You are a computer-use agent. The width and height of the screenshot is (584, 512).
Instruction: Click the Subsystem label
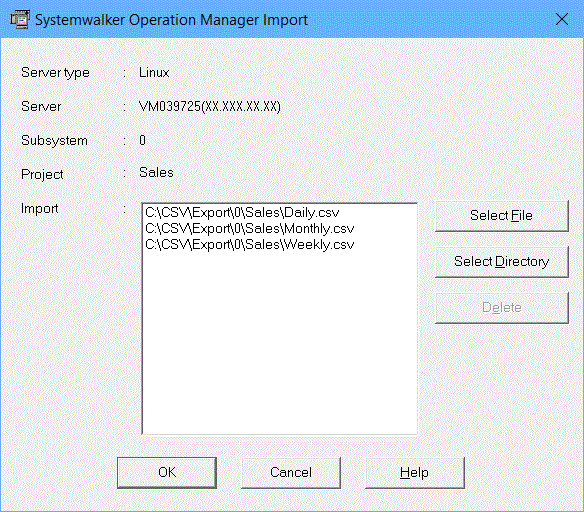coord(54,141)
